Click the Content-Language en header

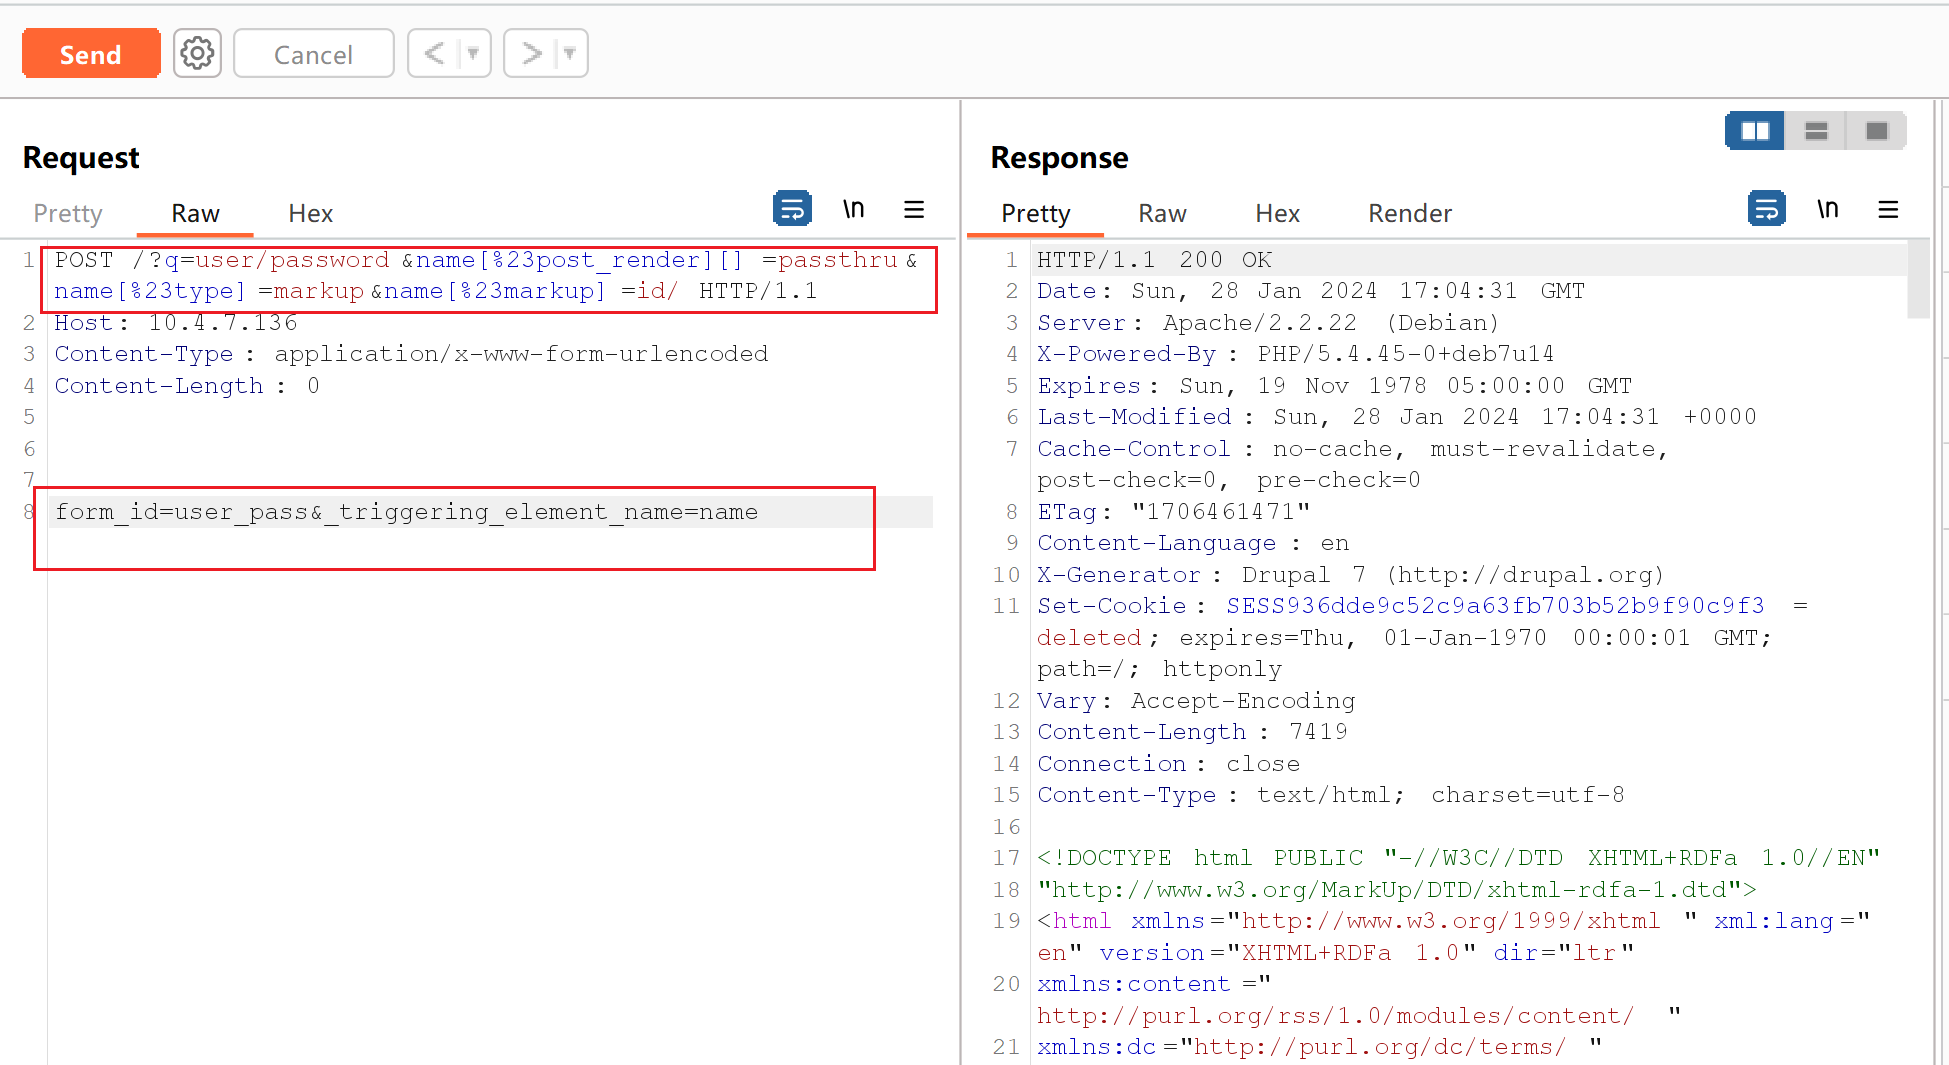[x=1193, y=543]
